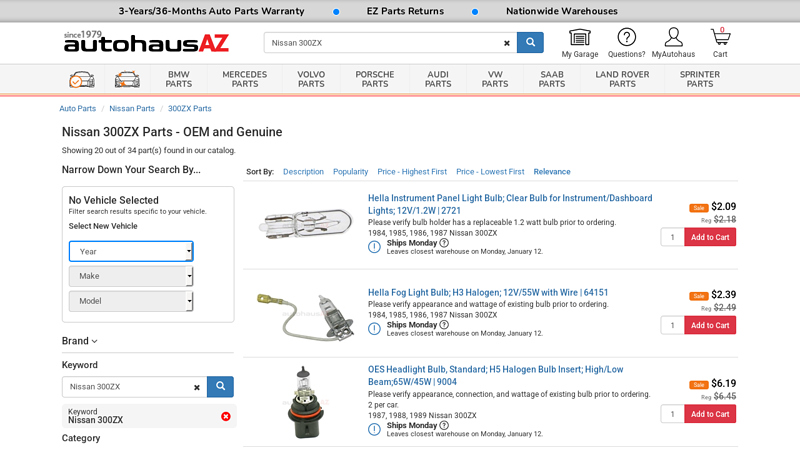
Task: Open the My Garage icon
Action: coord(580,43)
